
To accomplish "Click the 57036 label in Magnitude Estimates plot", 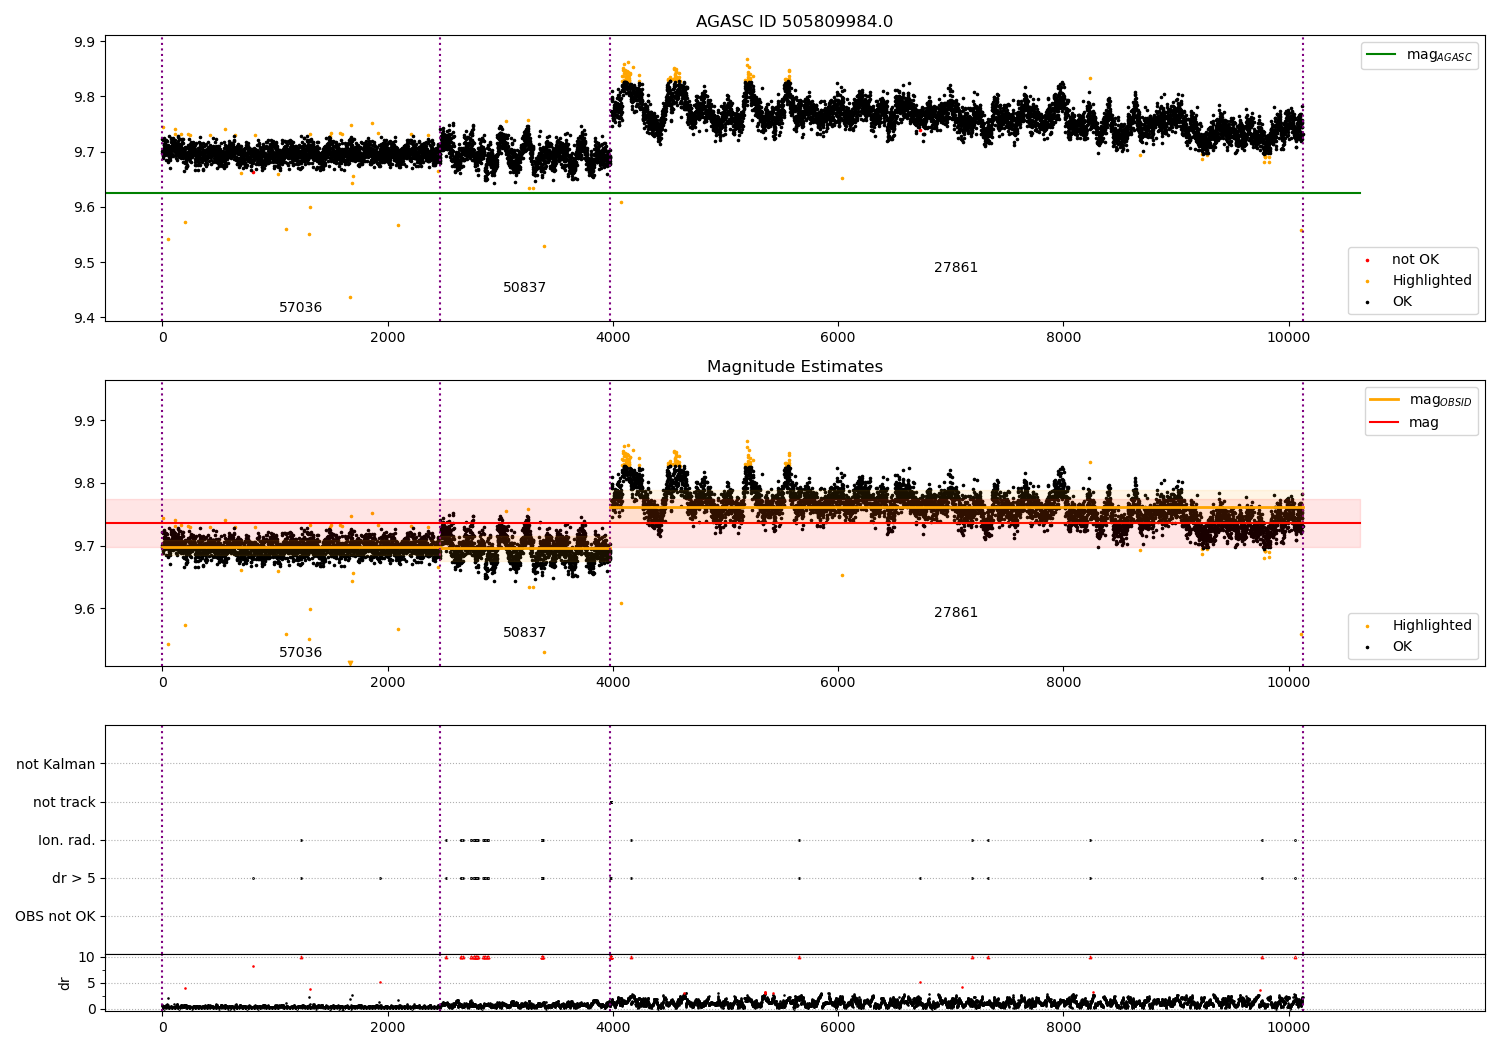I will (x=300, y=652).
